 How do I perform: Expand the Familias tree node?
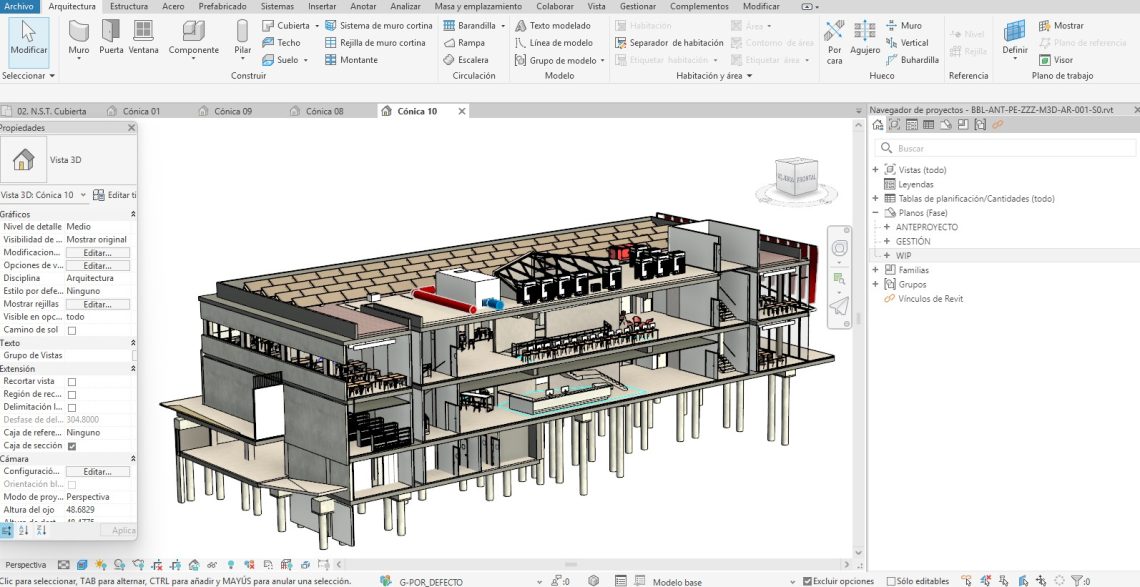pyautogui.click(x=876, y=270)
